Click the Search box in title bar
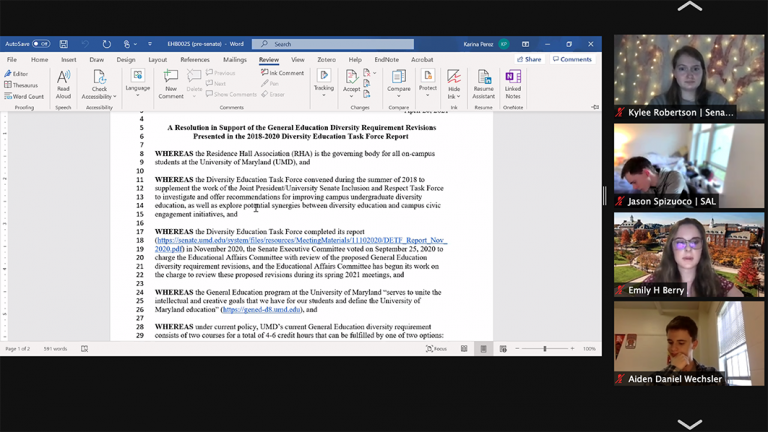Viewport: 768px width, 432px height. [x=333, y=44]
